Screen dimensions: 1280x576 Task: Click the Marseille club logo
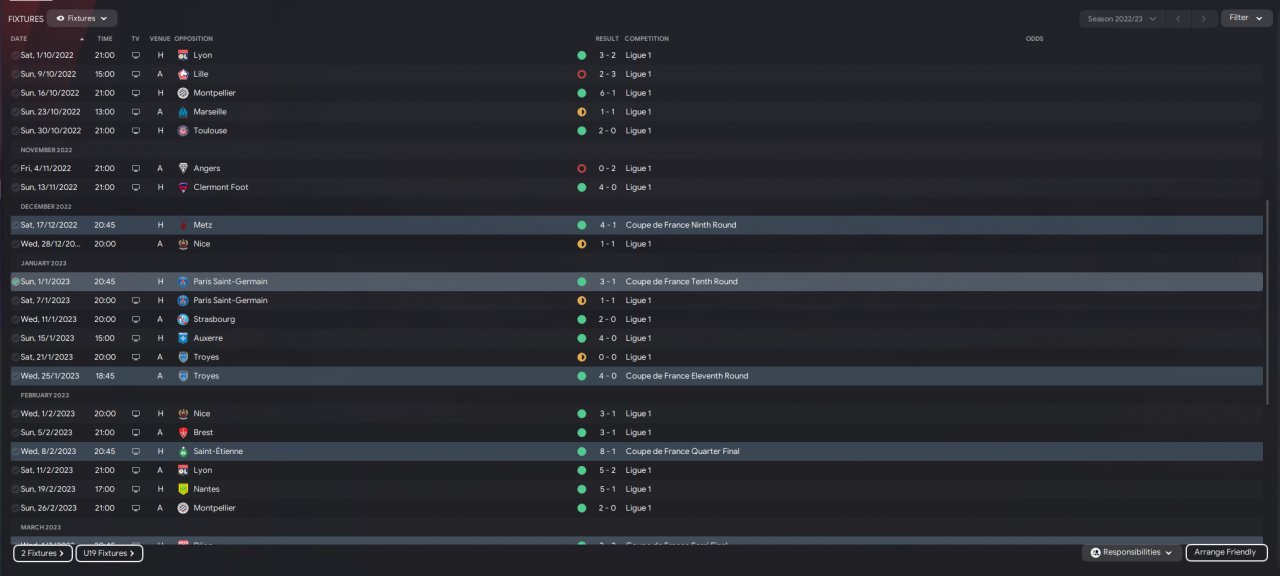click(183, 112)
